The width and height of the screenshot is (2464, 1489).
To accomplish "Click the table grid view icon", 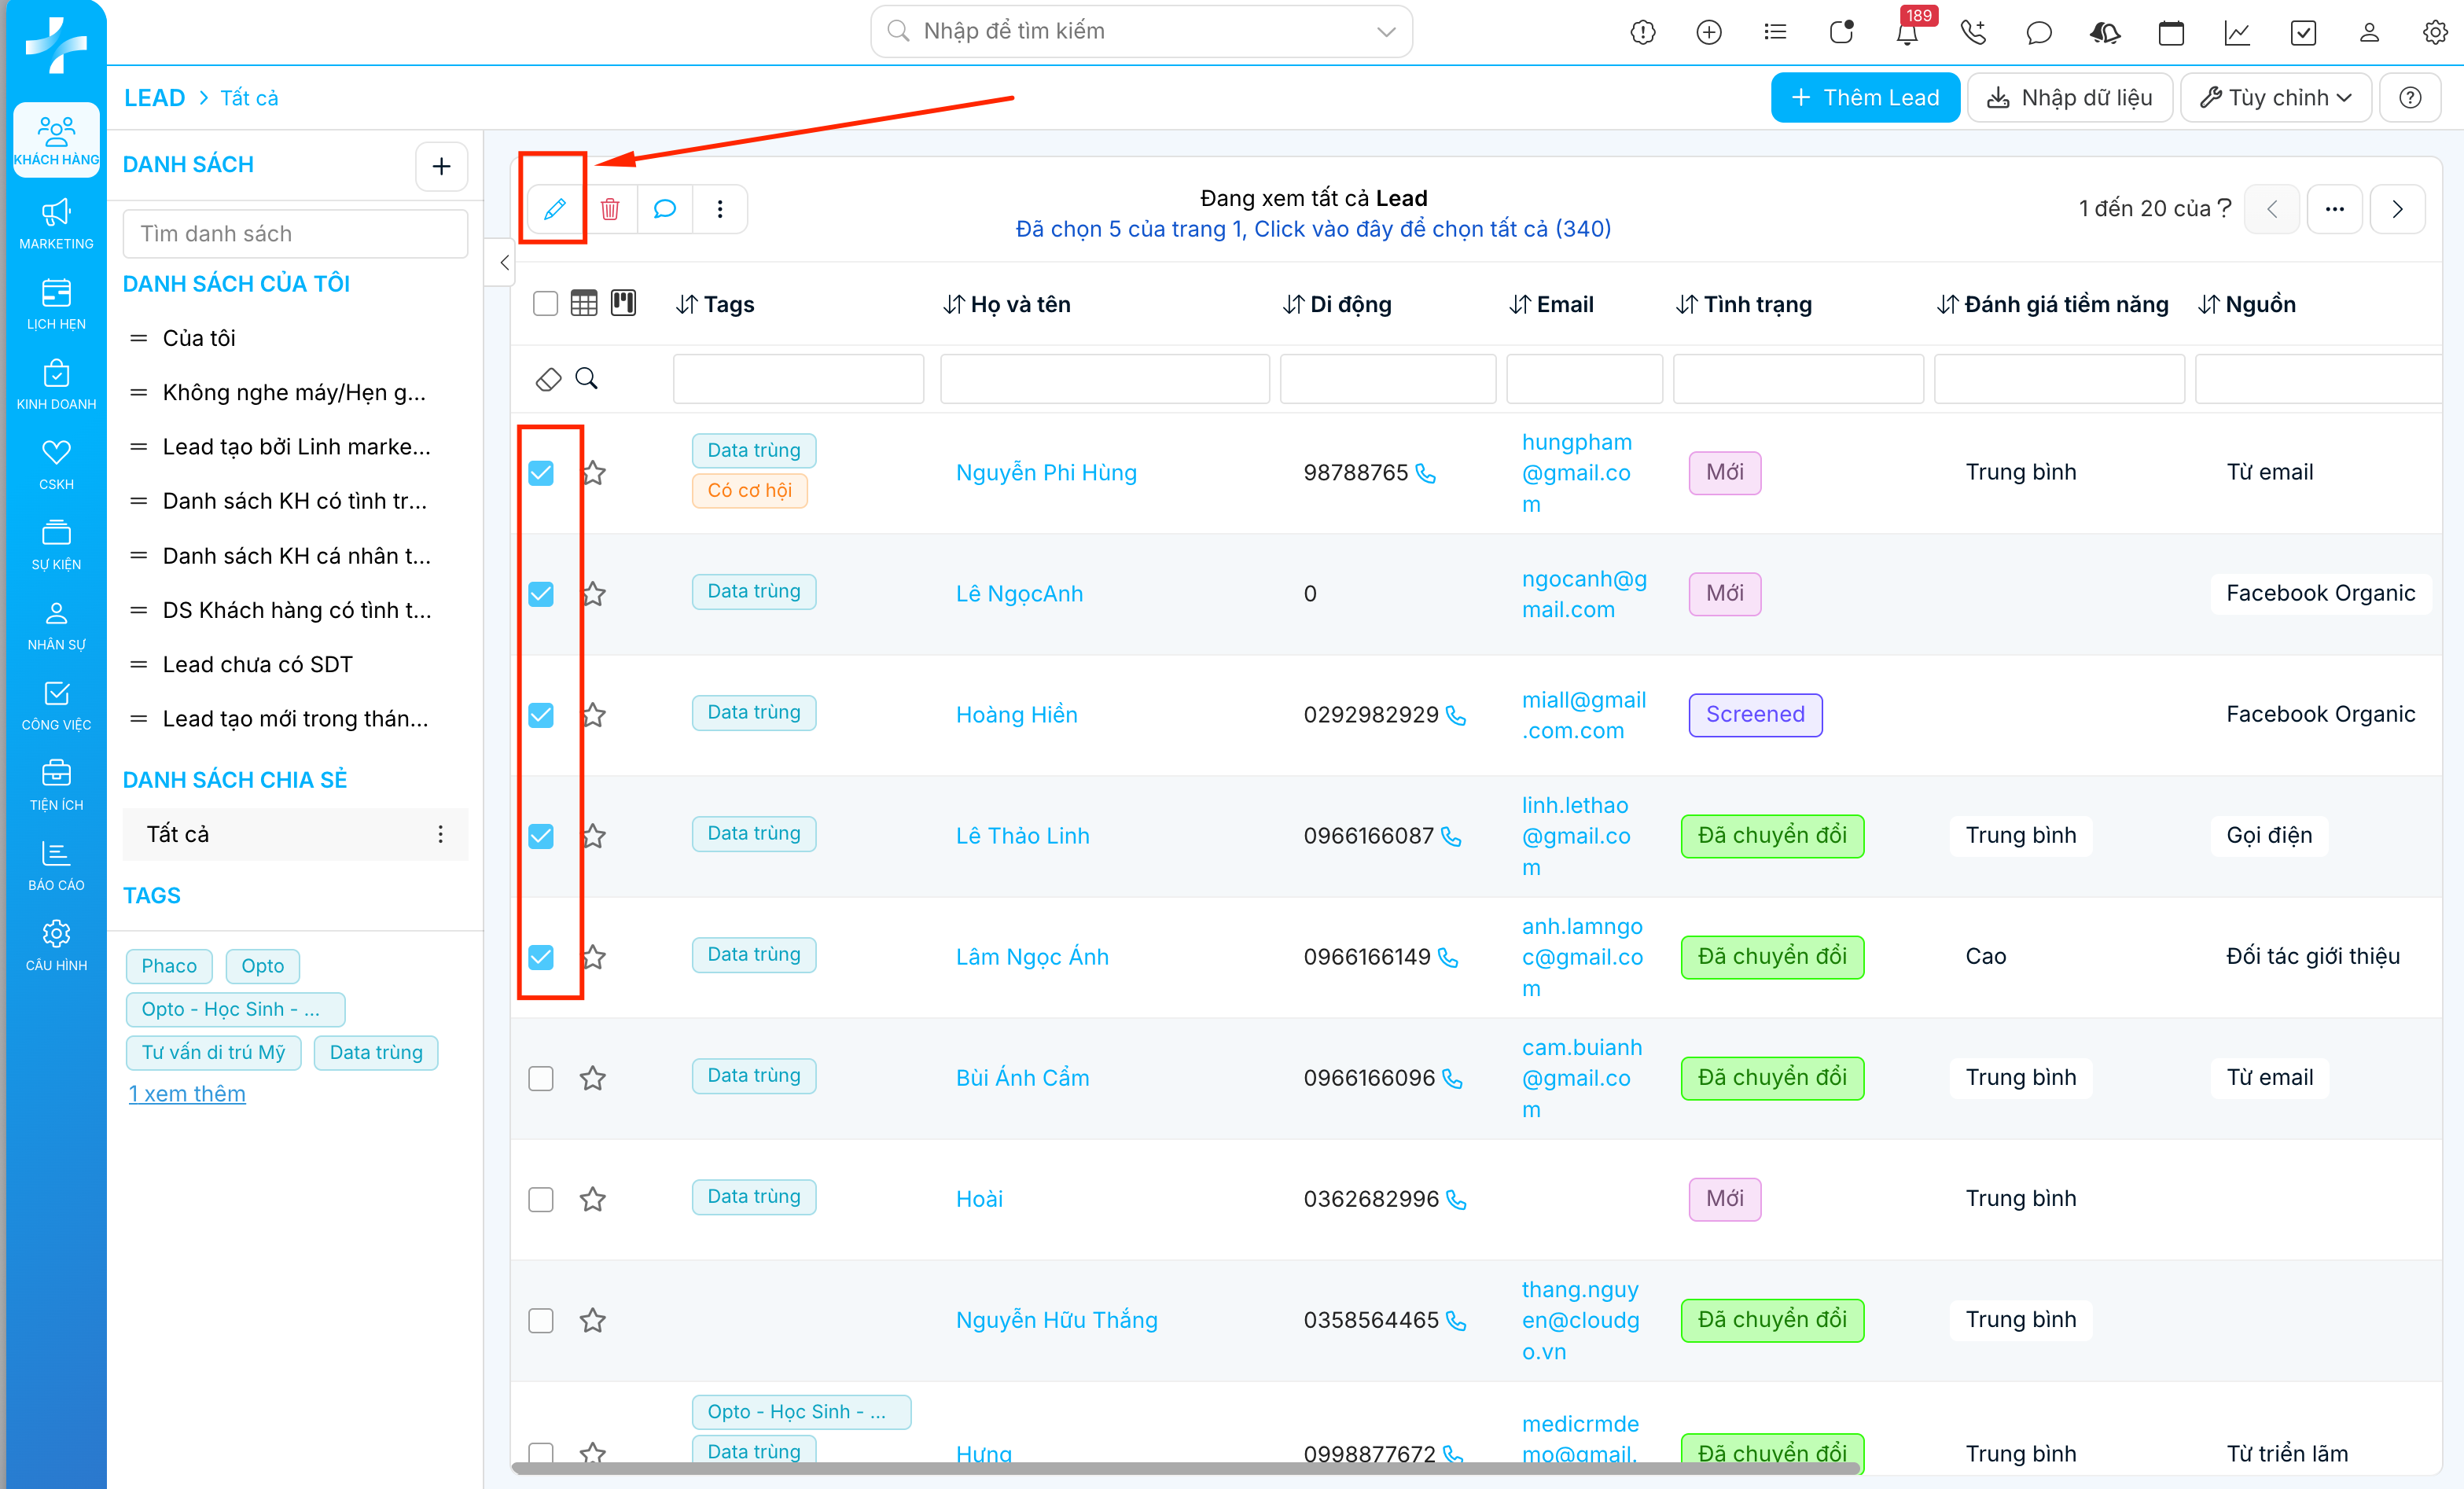I will click(584, 303).
